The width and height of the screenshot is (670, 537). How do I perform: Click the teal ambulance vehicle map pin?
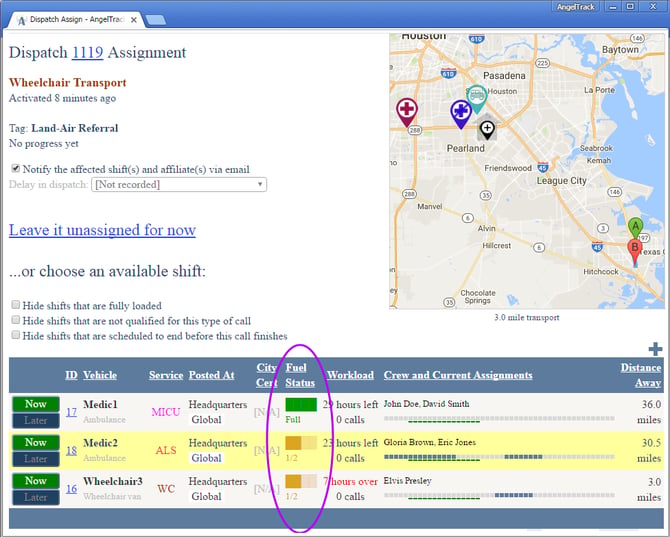pyautogui.click(x=476, y=98)
